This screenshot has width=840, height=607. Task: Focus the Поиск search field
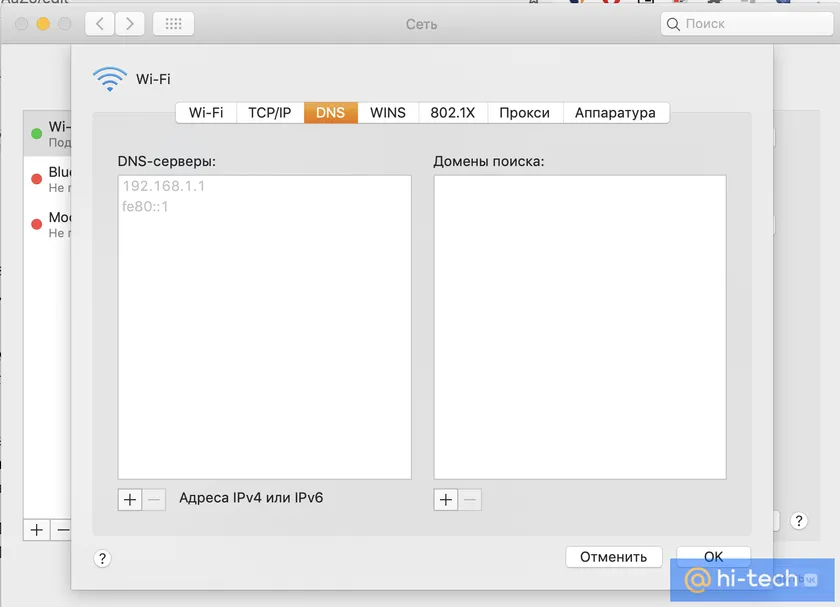747,24
